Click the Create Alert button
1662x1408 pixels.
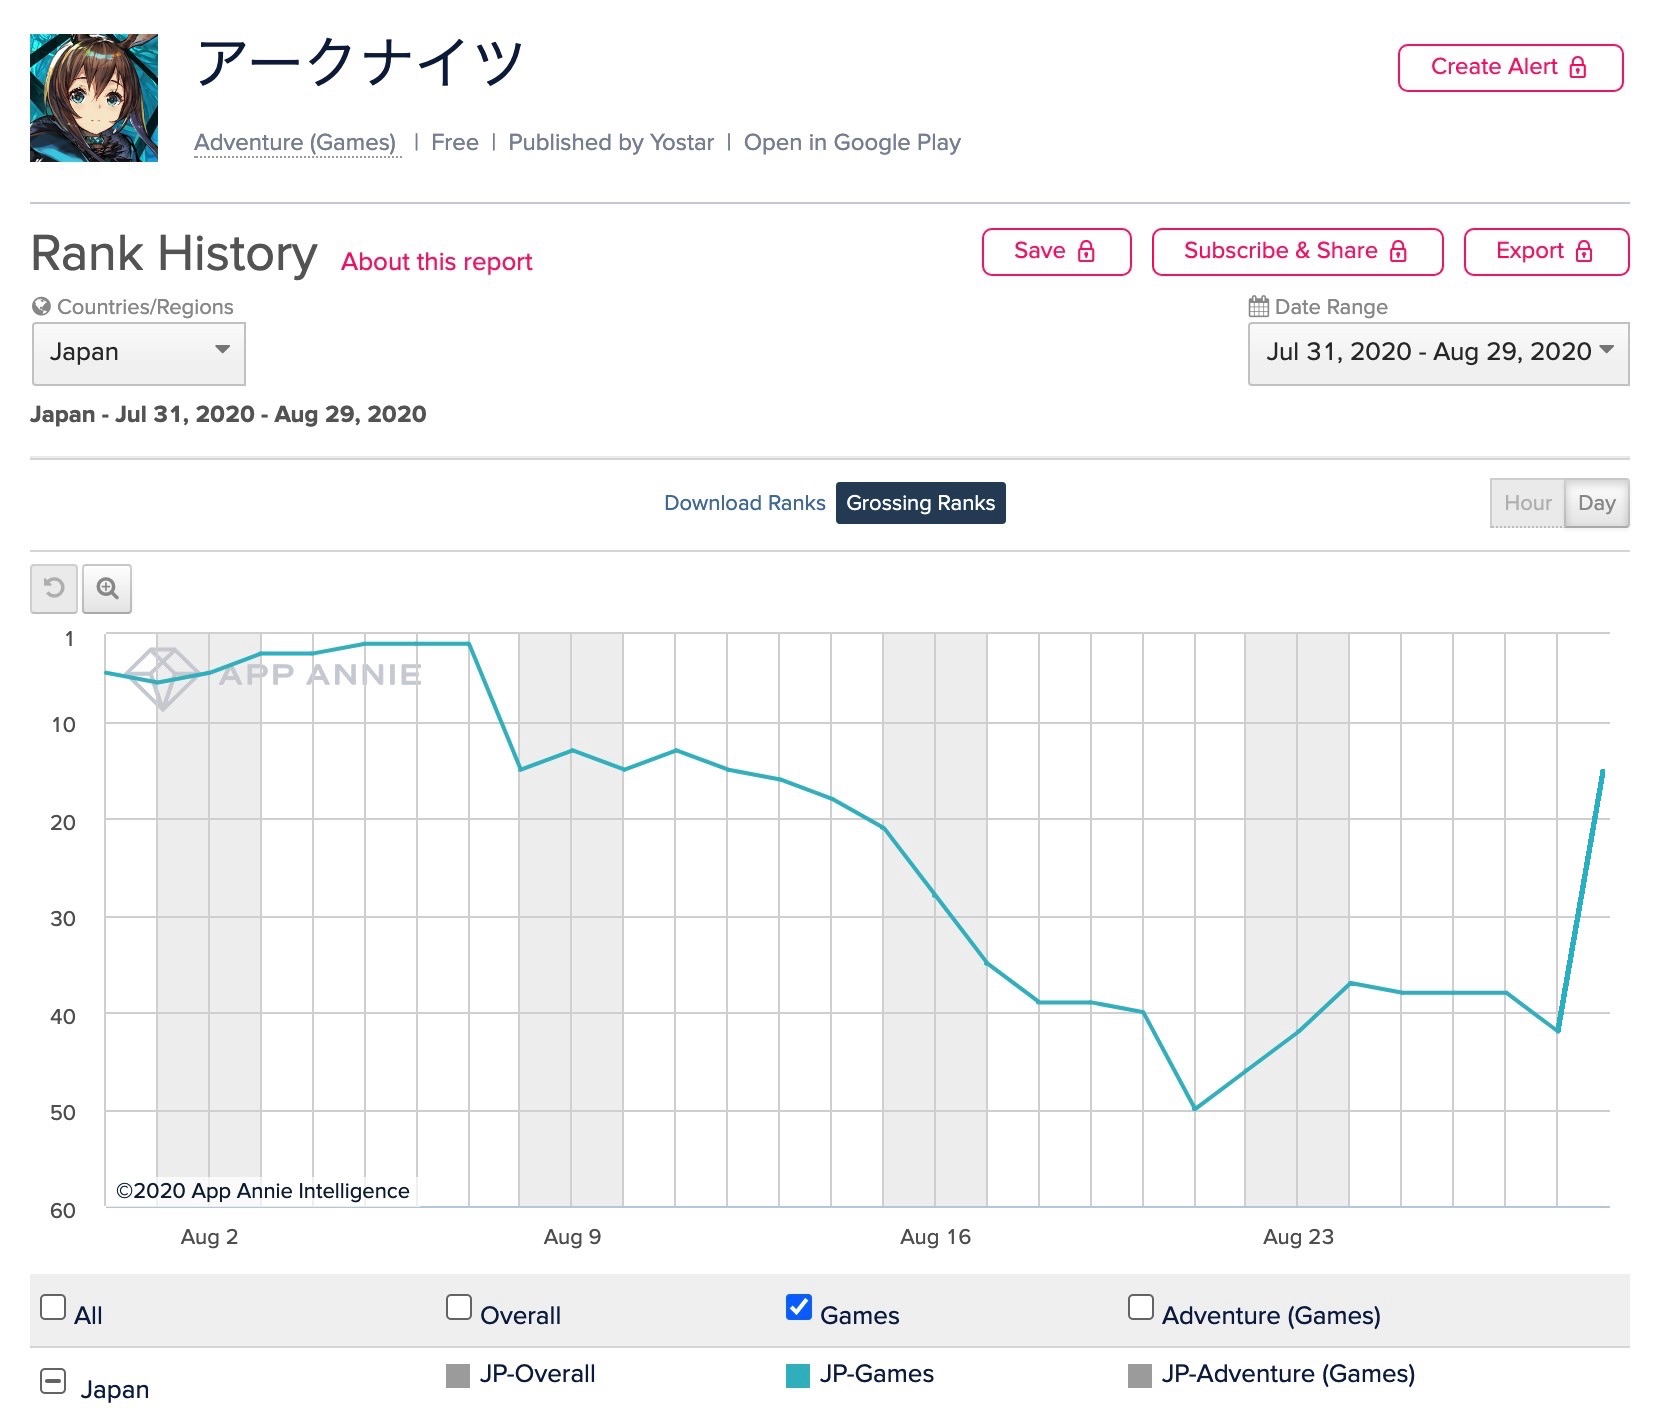(1510, 67)
